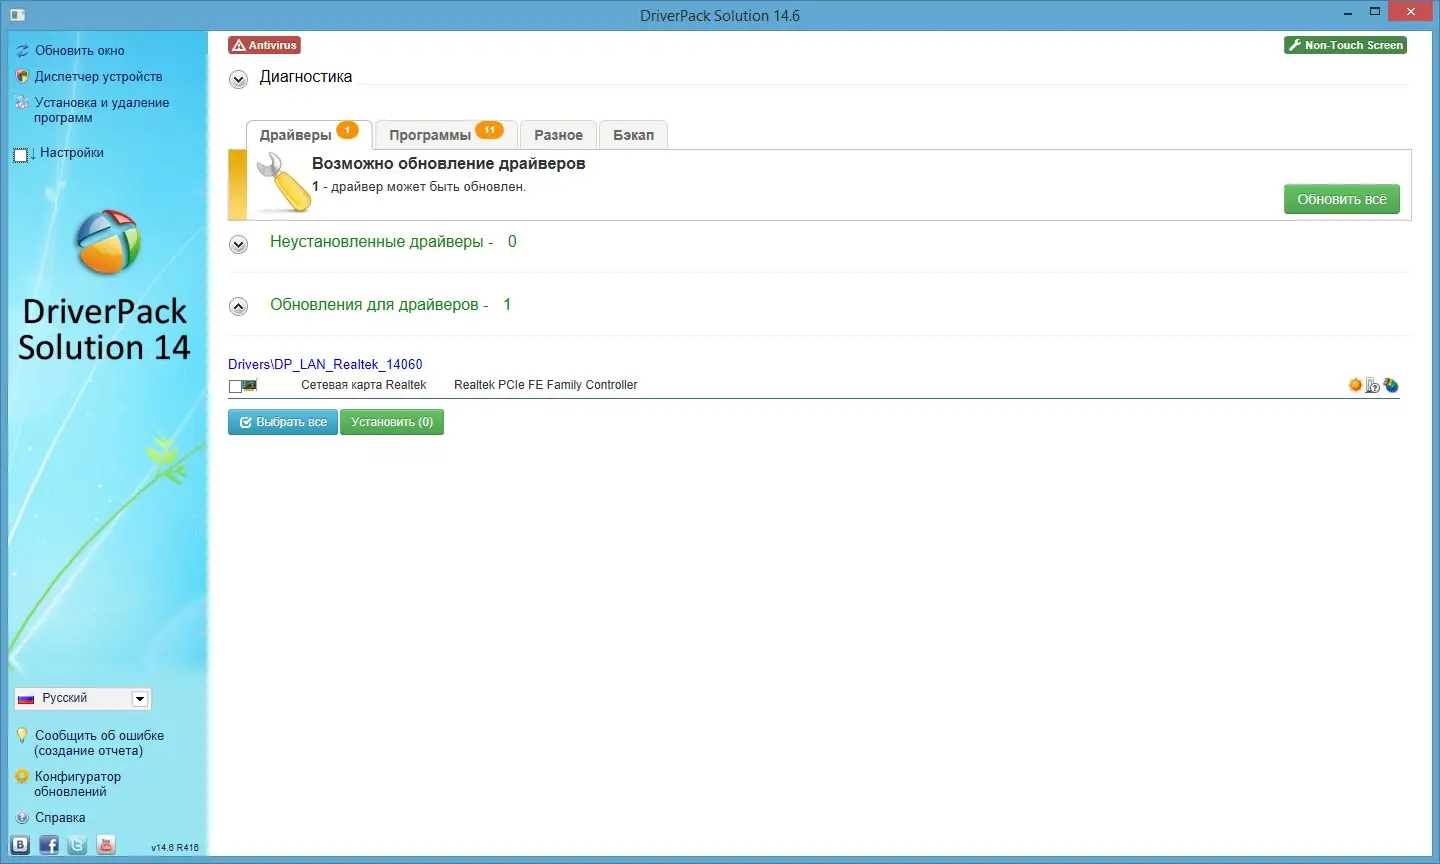Click the OS compatibility globe icon for Realtek
The image size is (1440, 864).
point(1391,384)
